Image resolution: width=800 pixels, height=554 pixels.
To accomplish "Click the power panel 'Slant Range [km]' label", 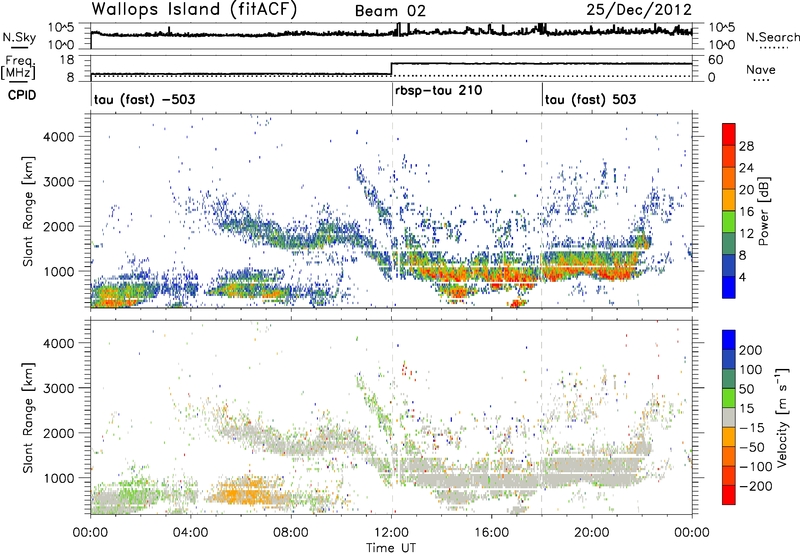I will coord(29,211).
